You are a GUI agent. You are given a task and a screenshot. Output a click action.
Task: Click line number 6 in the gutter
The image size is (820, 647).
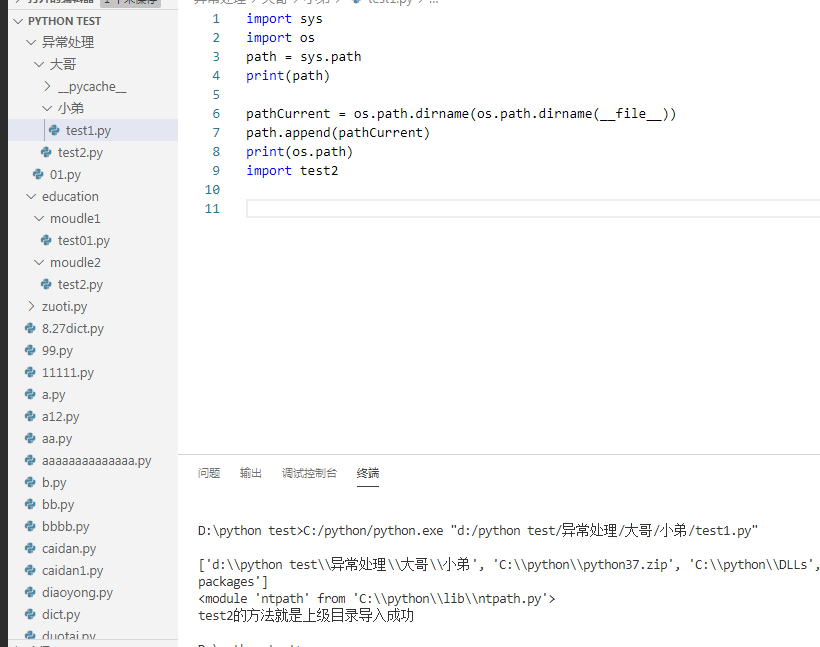click(216, 114)
